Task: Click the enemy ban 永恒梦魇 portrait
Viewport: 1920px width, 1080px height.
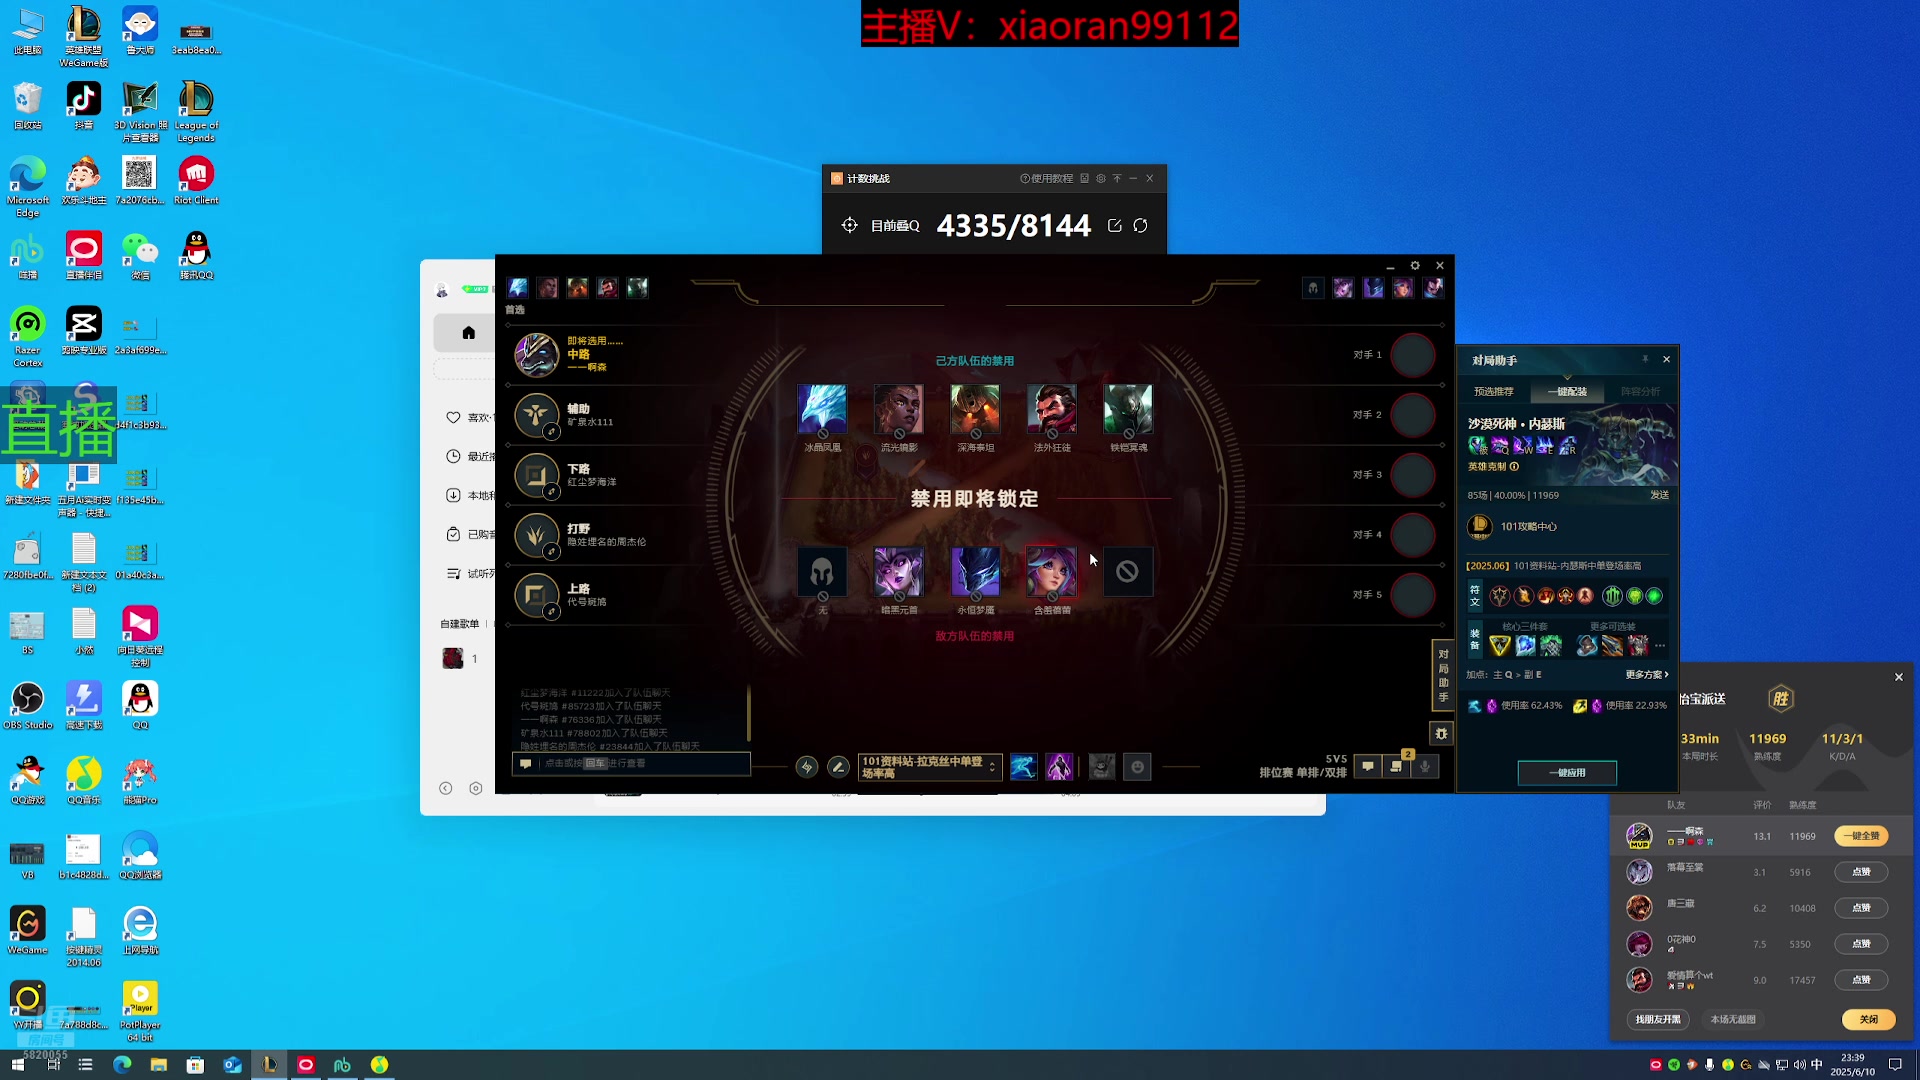Action: (975, 572)
